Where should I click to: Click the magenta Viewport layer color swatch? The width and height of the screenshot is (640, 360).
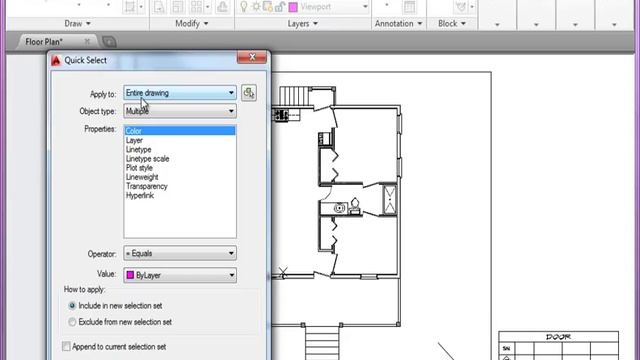[x=293, y=7]
